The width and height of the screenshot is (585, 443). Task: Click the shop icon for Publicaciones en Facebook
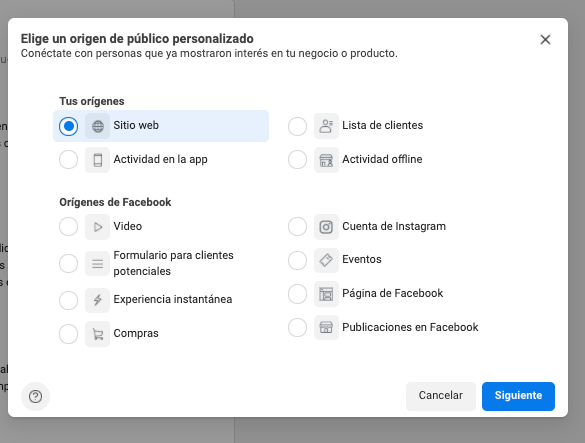326,328
